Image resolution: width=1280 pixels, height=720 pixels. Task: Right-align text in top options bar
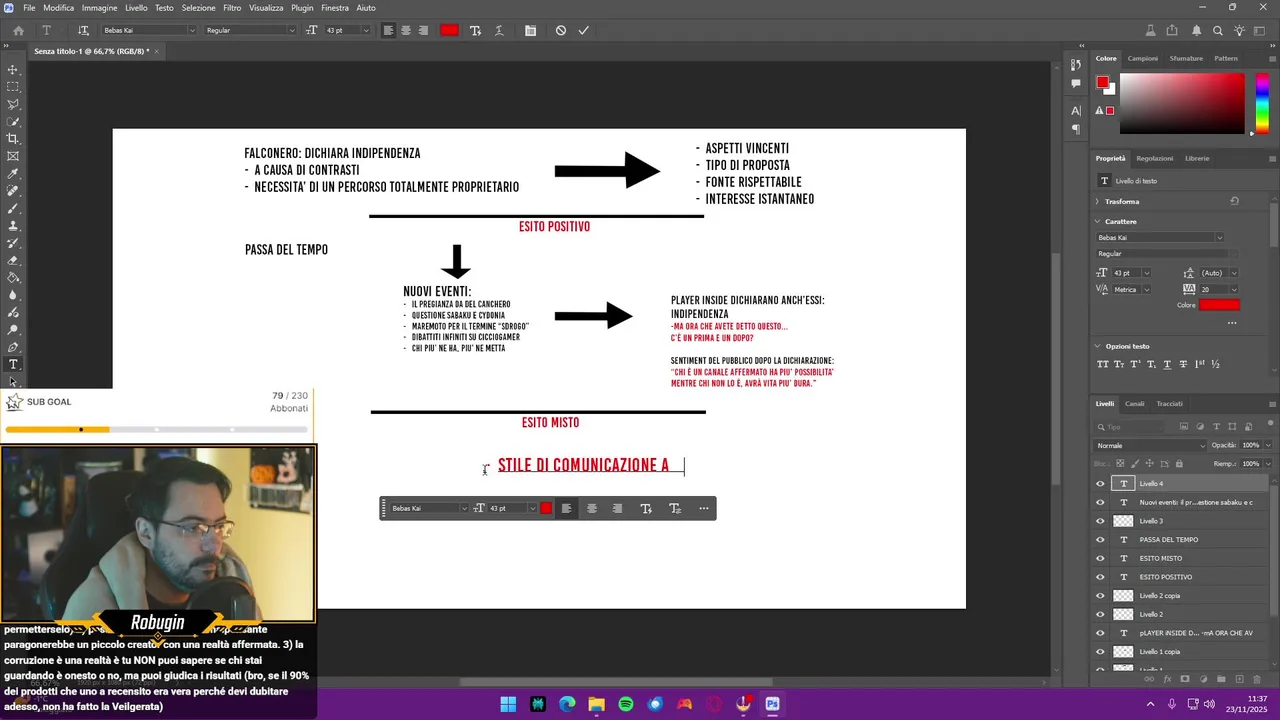pos(423,30)
